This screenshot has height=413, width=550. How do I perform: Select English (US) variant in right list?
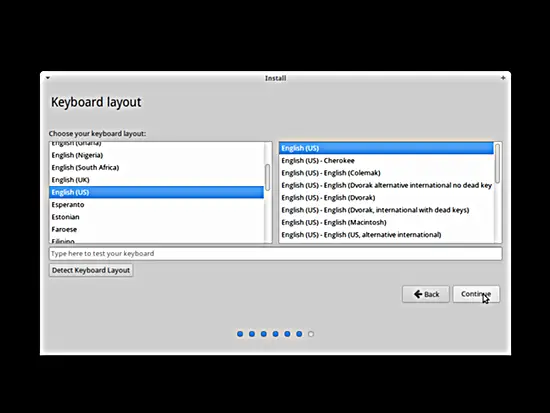click(x=386, y=148)
